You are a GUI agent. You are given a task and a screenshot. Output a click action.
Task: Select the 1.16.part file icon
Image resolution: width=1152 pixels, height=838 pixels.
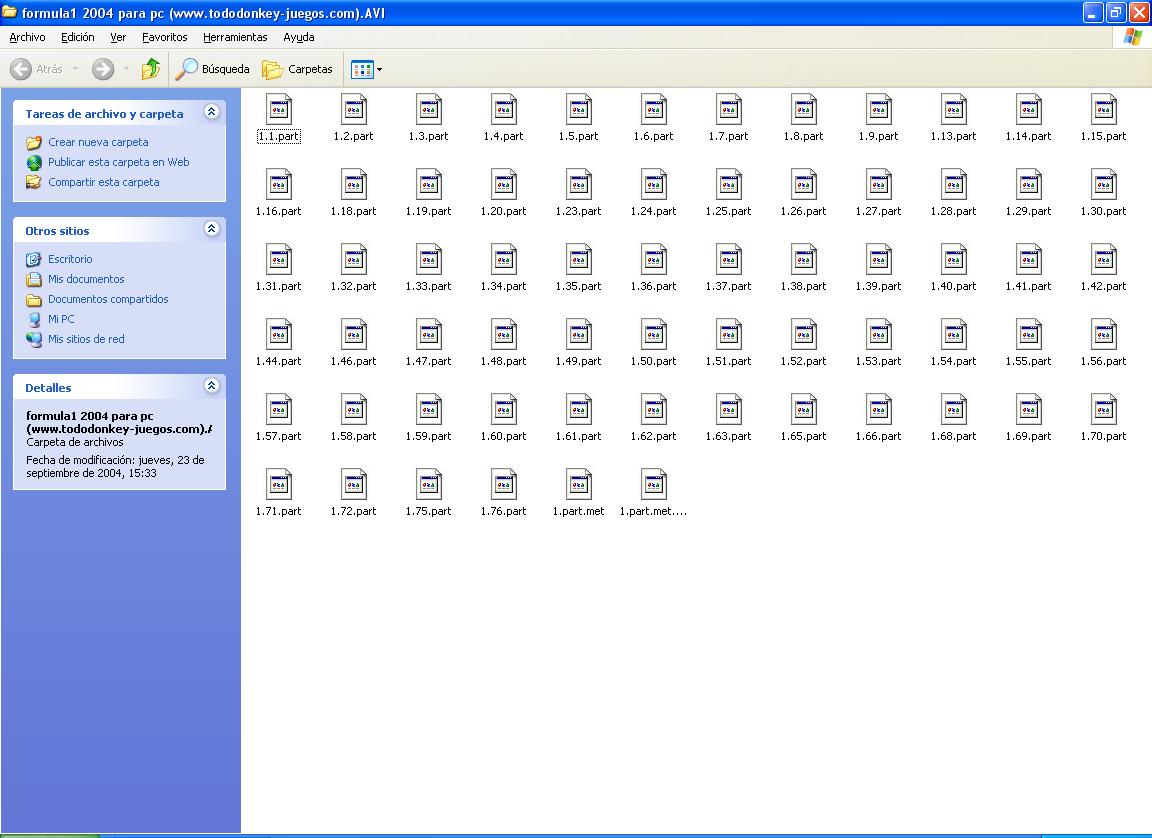click(278, 185)
